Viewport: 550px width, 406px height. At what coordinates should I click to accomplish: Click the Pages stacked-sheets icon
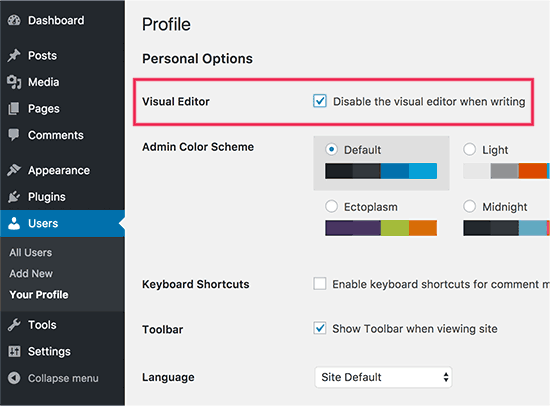click(14, 109)
